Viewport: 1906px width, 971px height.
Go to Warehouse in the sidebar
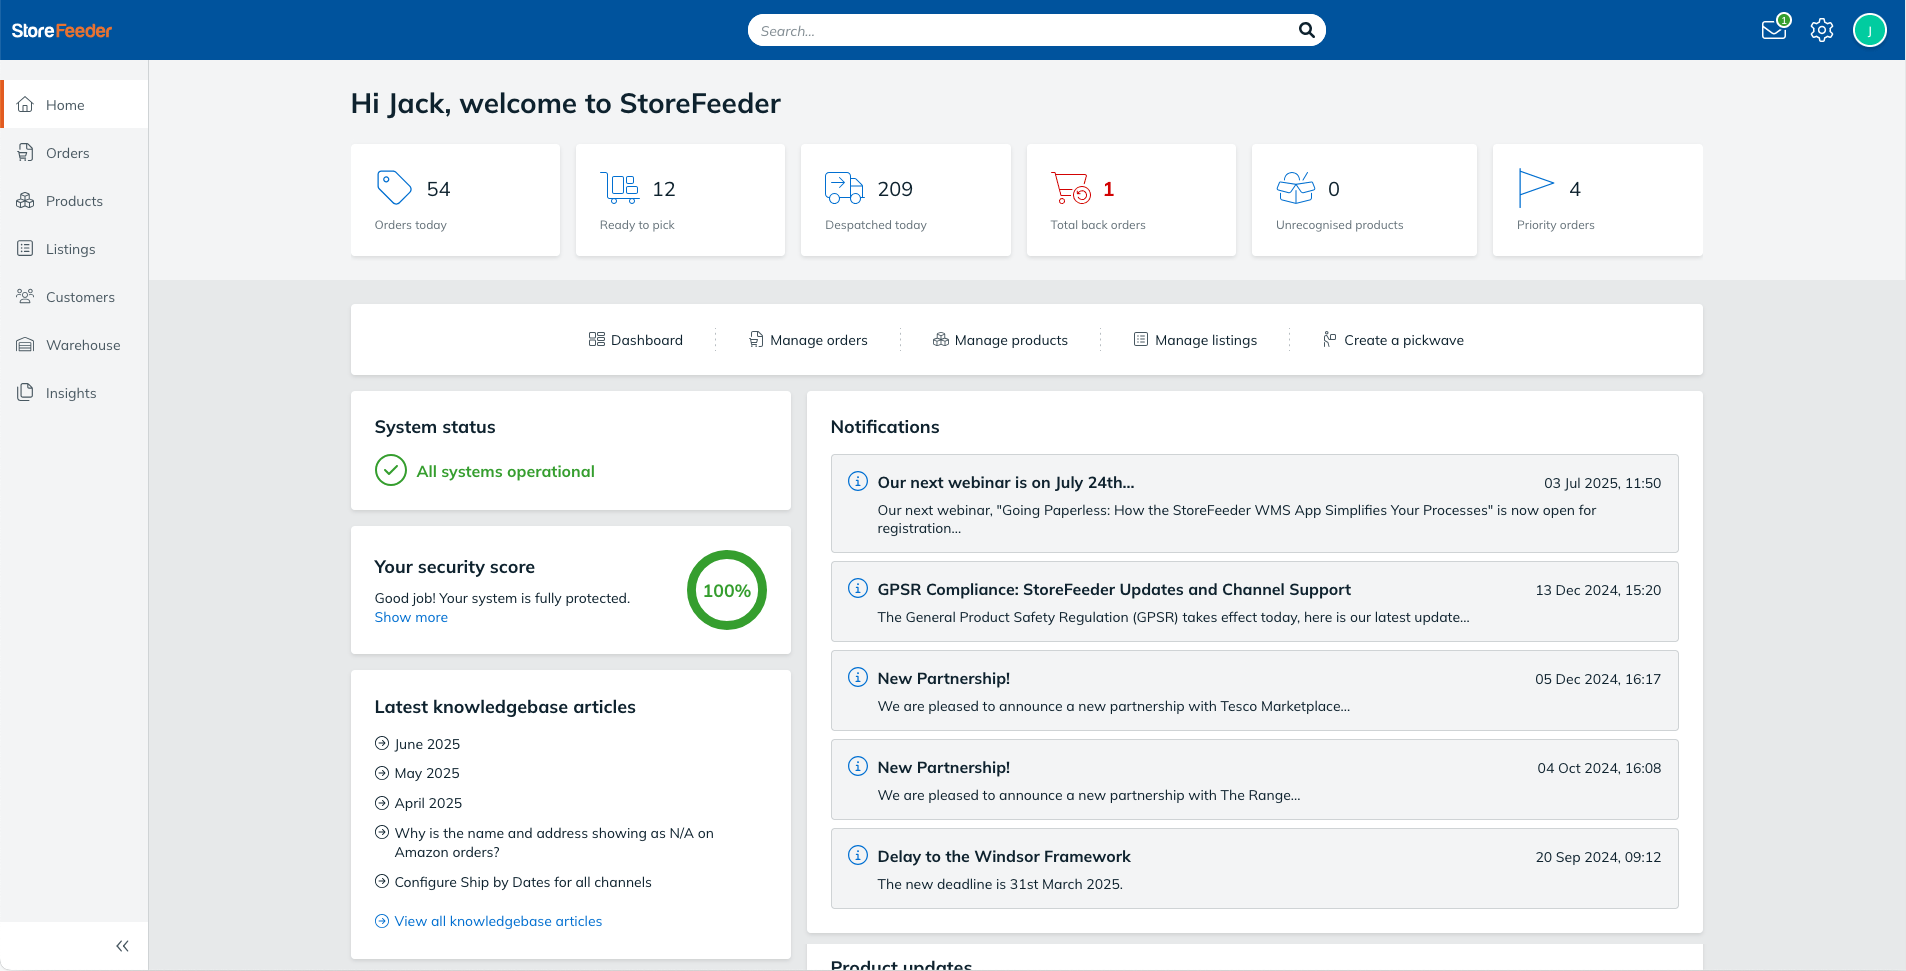click(83, 345)
